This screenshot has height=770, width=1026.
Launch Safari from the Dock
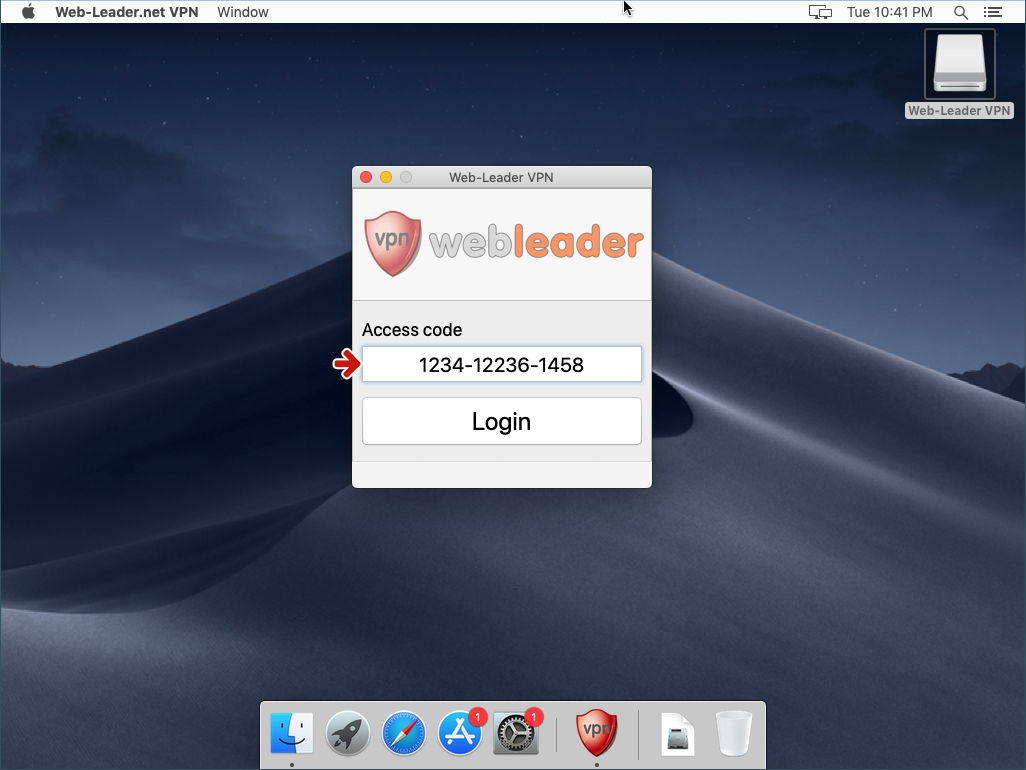tap(404, 733)
